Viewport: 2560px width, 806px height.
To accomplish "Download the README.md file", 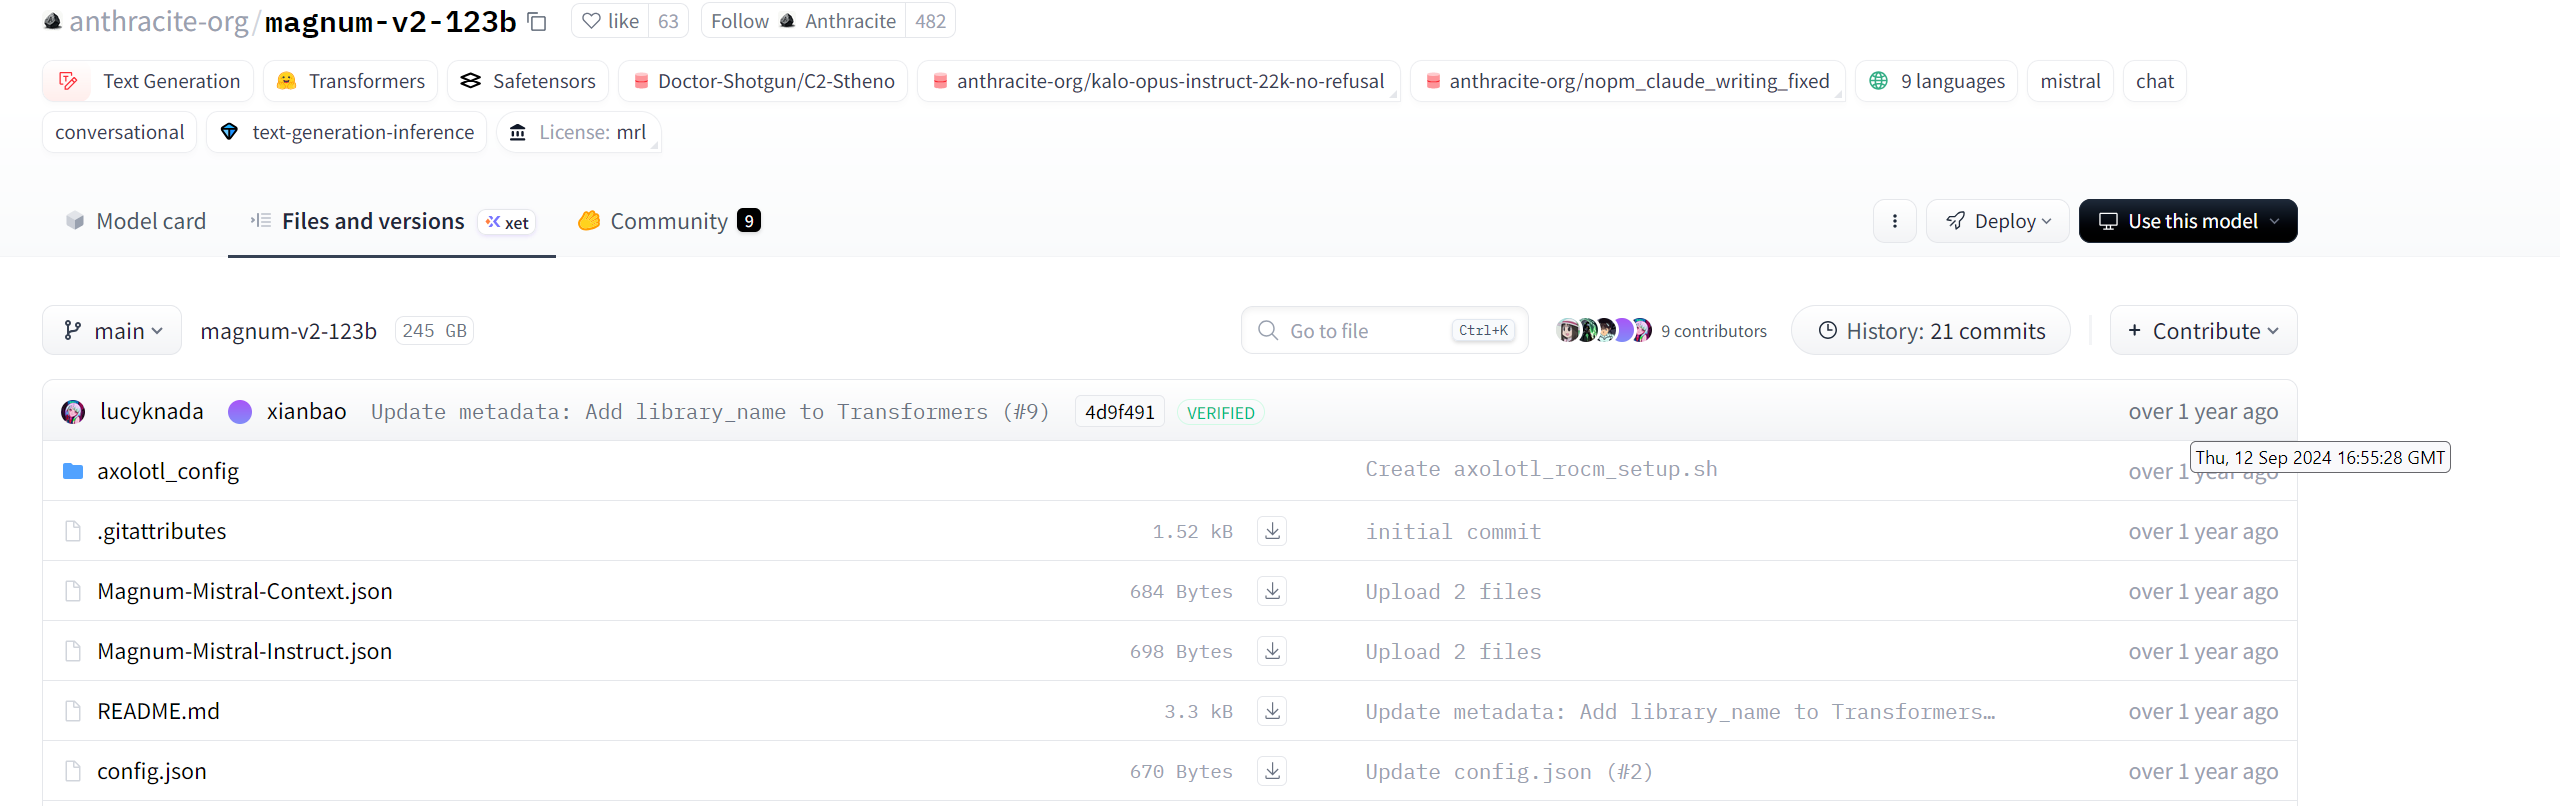I will [1272, 711].
